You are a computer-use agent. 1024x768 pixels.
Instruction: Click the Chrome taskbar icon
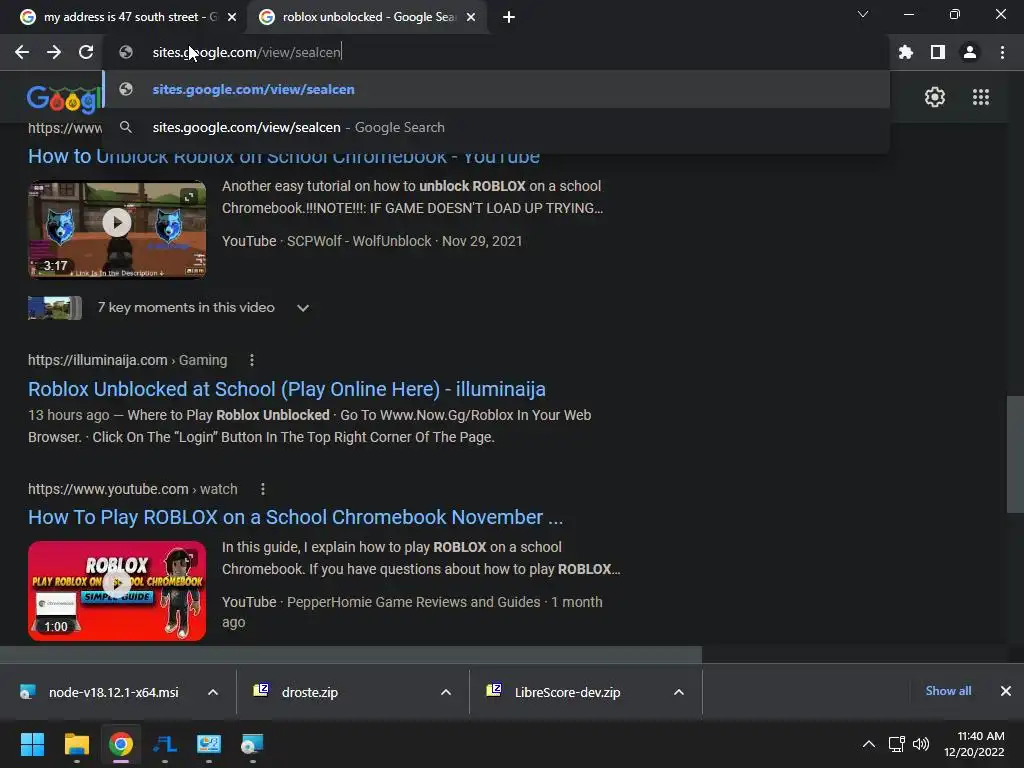[x=121, y=744]
